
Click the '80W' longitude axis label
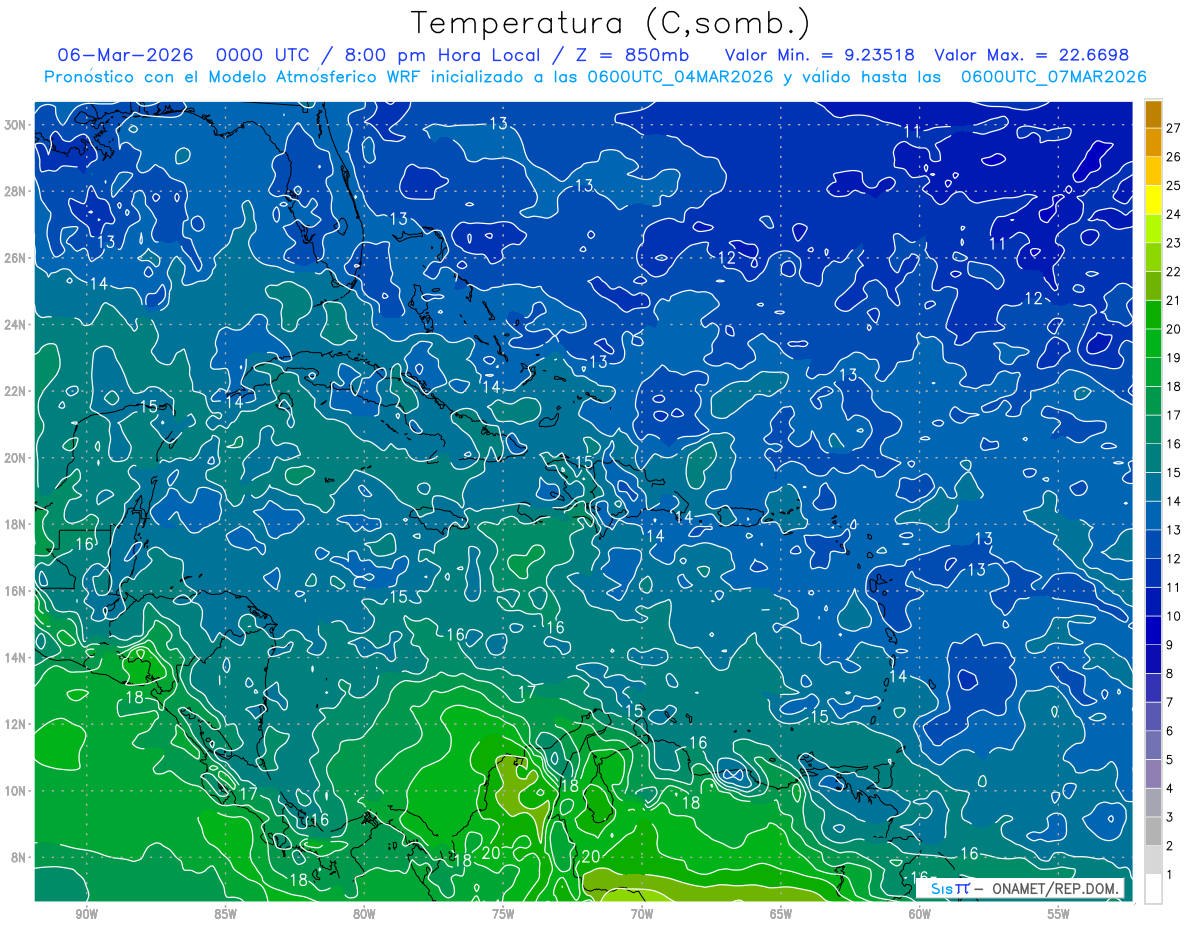click(x=364, y=914)
